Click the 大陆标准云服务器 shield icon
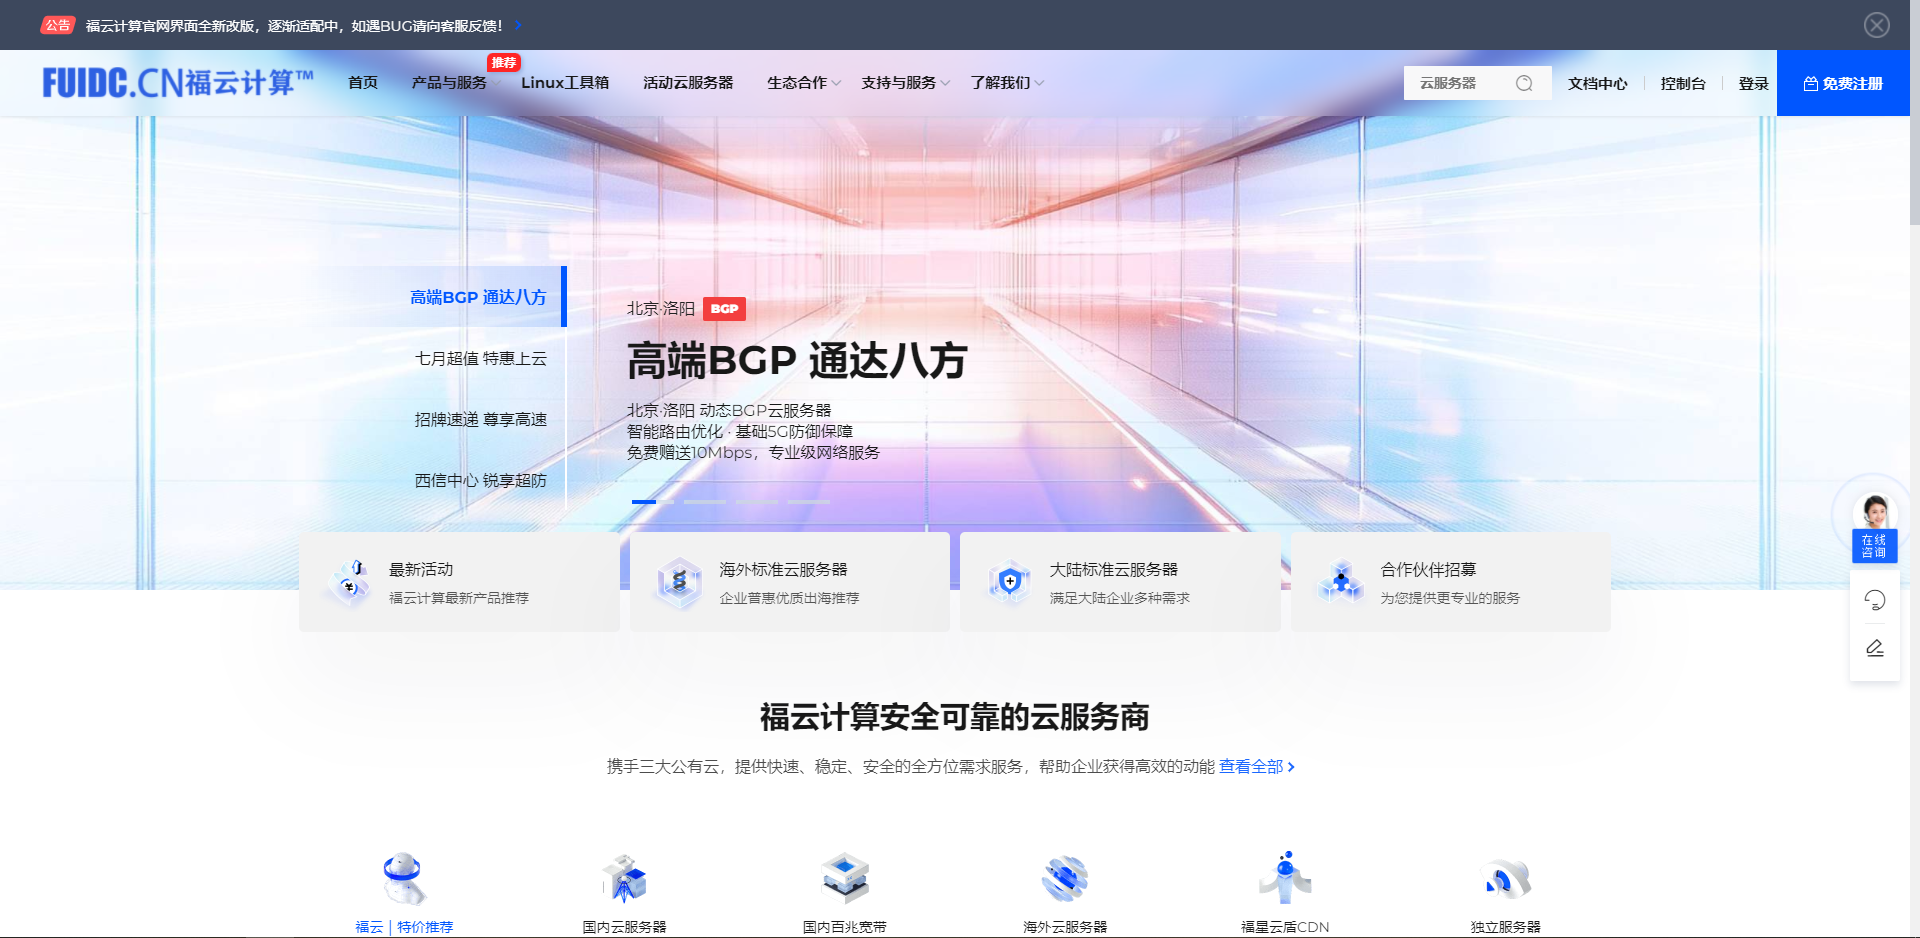The width and height of the screenshot is (1920, 938). (x=1010, y=581)
